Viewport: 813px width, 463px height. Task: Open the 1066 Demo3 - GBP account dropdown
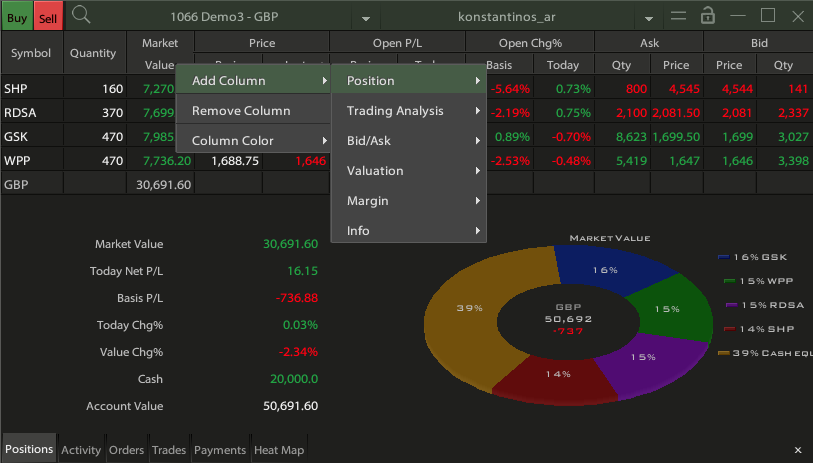point(366,18)
